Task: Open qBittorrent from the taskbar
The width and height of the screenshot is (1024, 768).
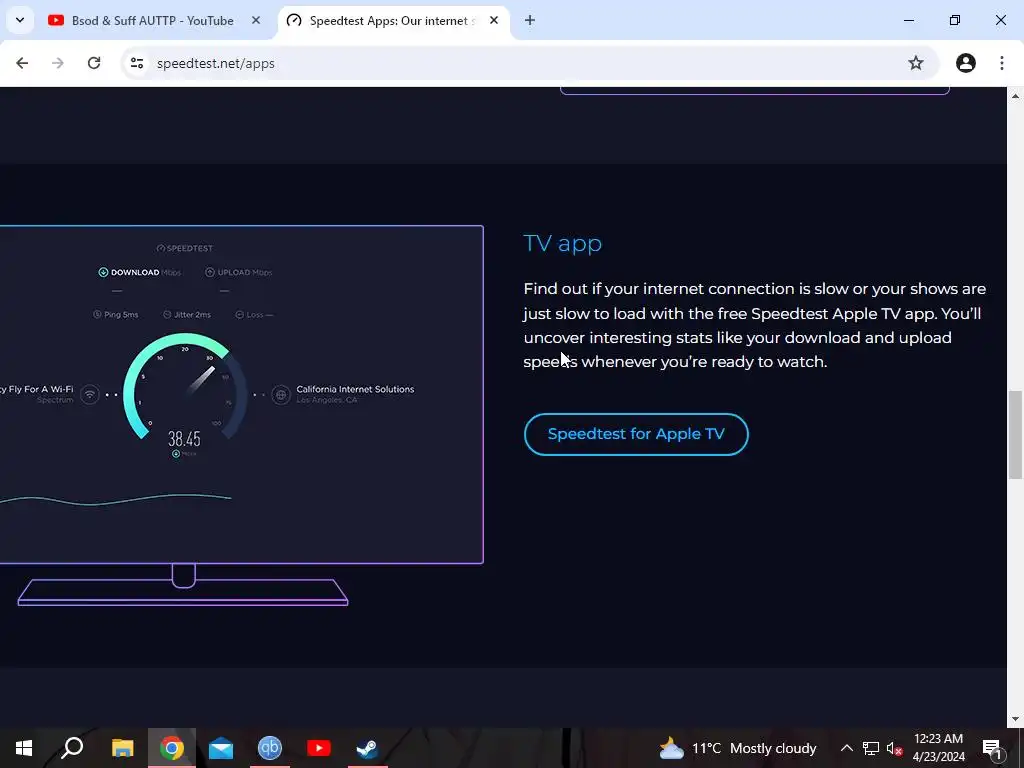Action: [270, 748]
